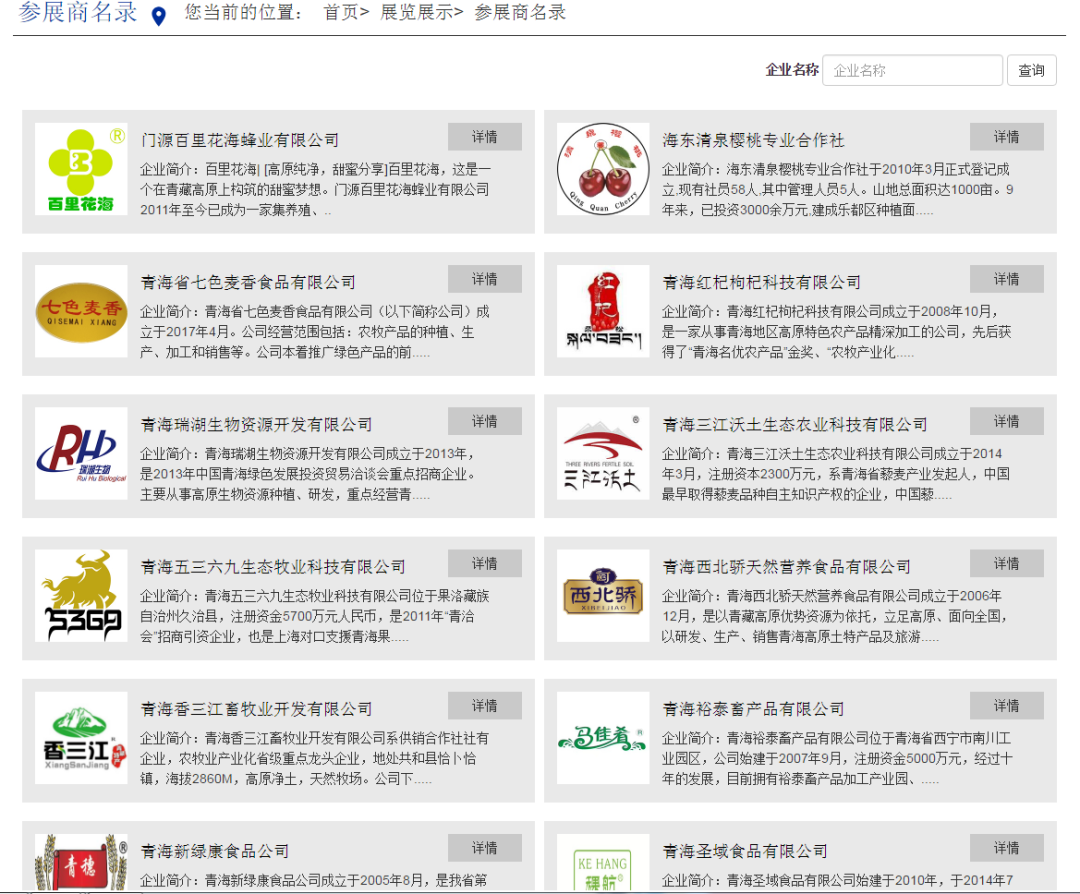Open 详情 for 青海瑞湖生物资源开发有限公司
The width and height of the screenshot is (1080, 894).
[485, 422]
